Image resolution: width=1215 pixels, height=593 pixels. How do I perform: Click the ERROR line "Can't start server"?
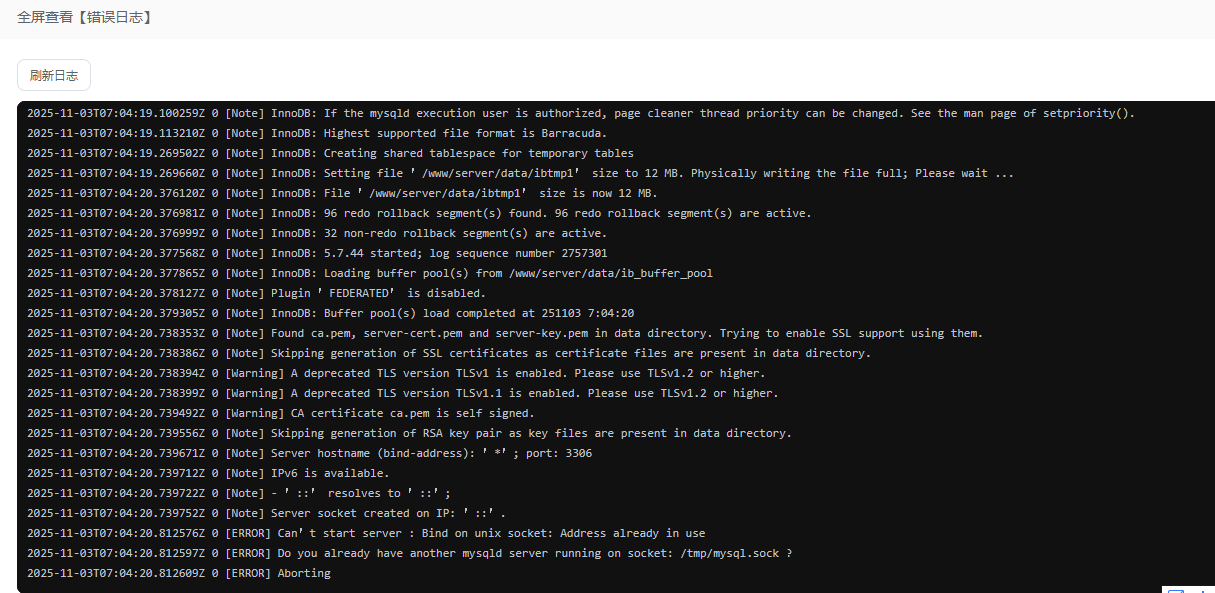click(x=491, y=533)
